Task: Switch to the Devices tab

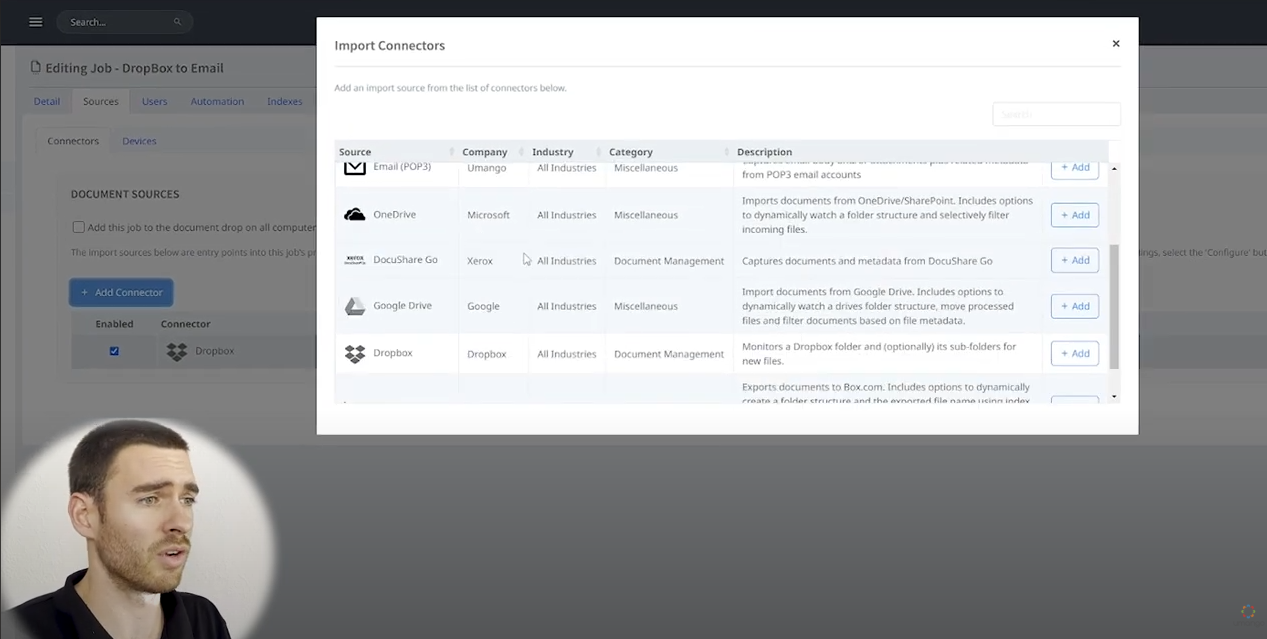Action: coord(139,141)
